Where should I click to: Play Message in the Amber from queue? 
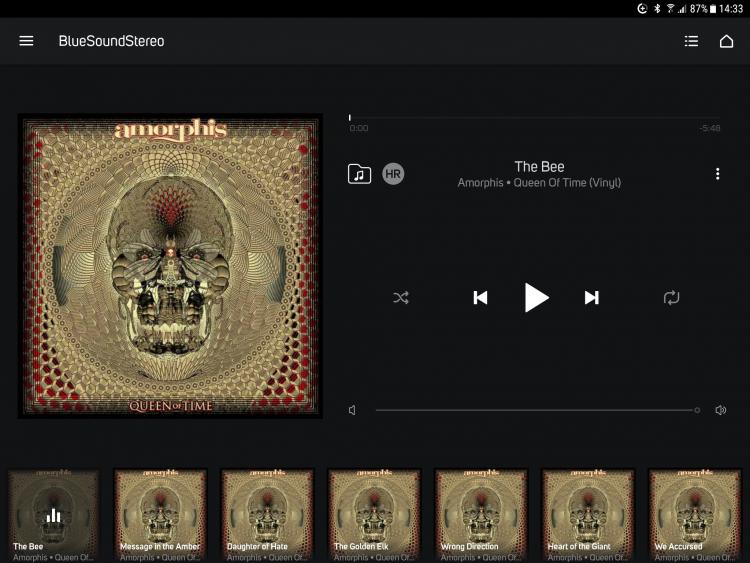[160, 515]
